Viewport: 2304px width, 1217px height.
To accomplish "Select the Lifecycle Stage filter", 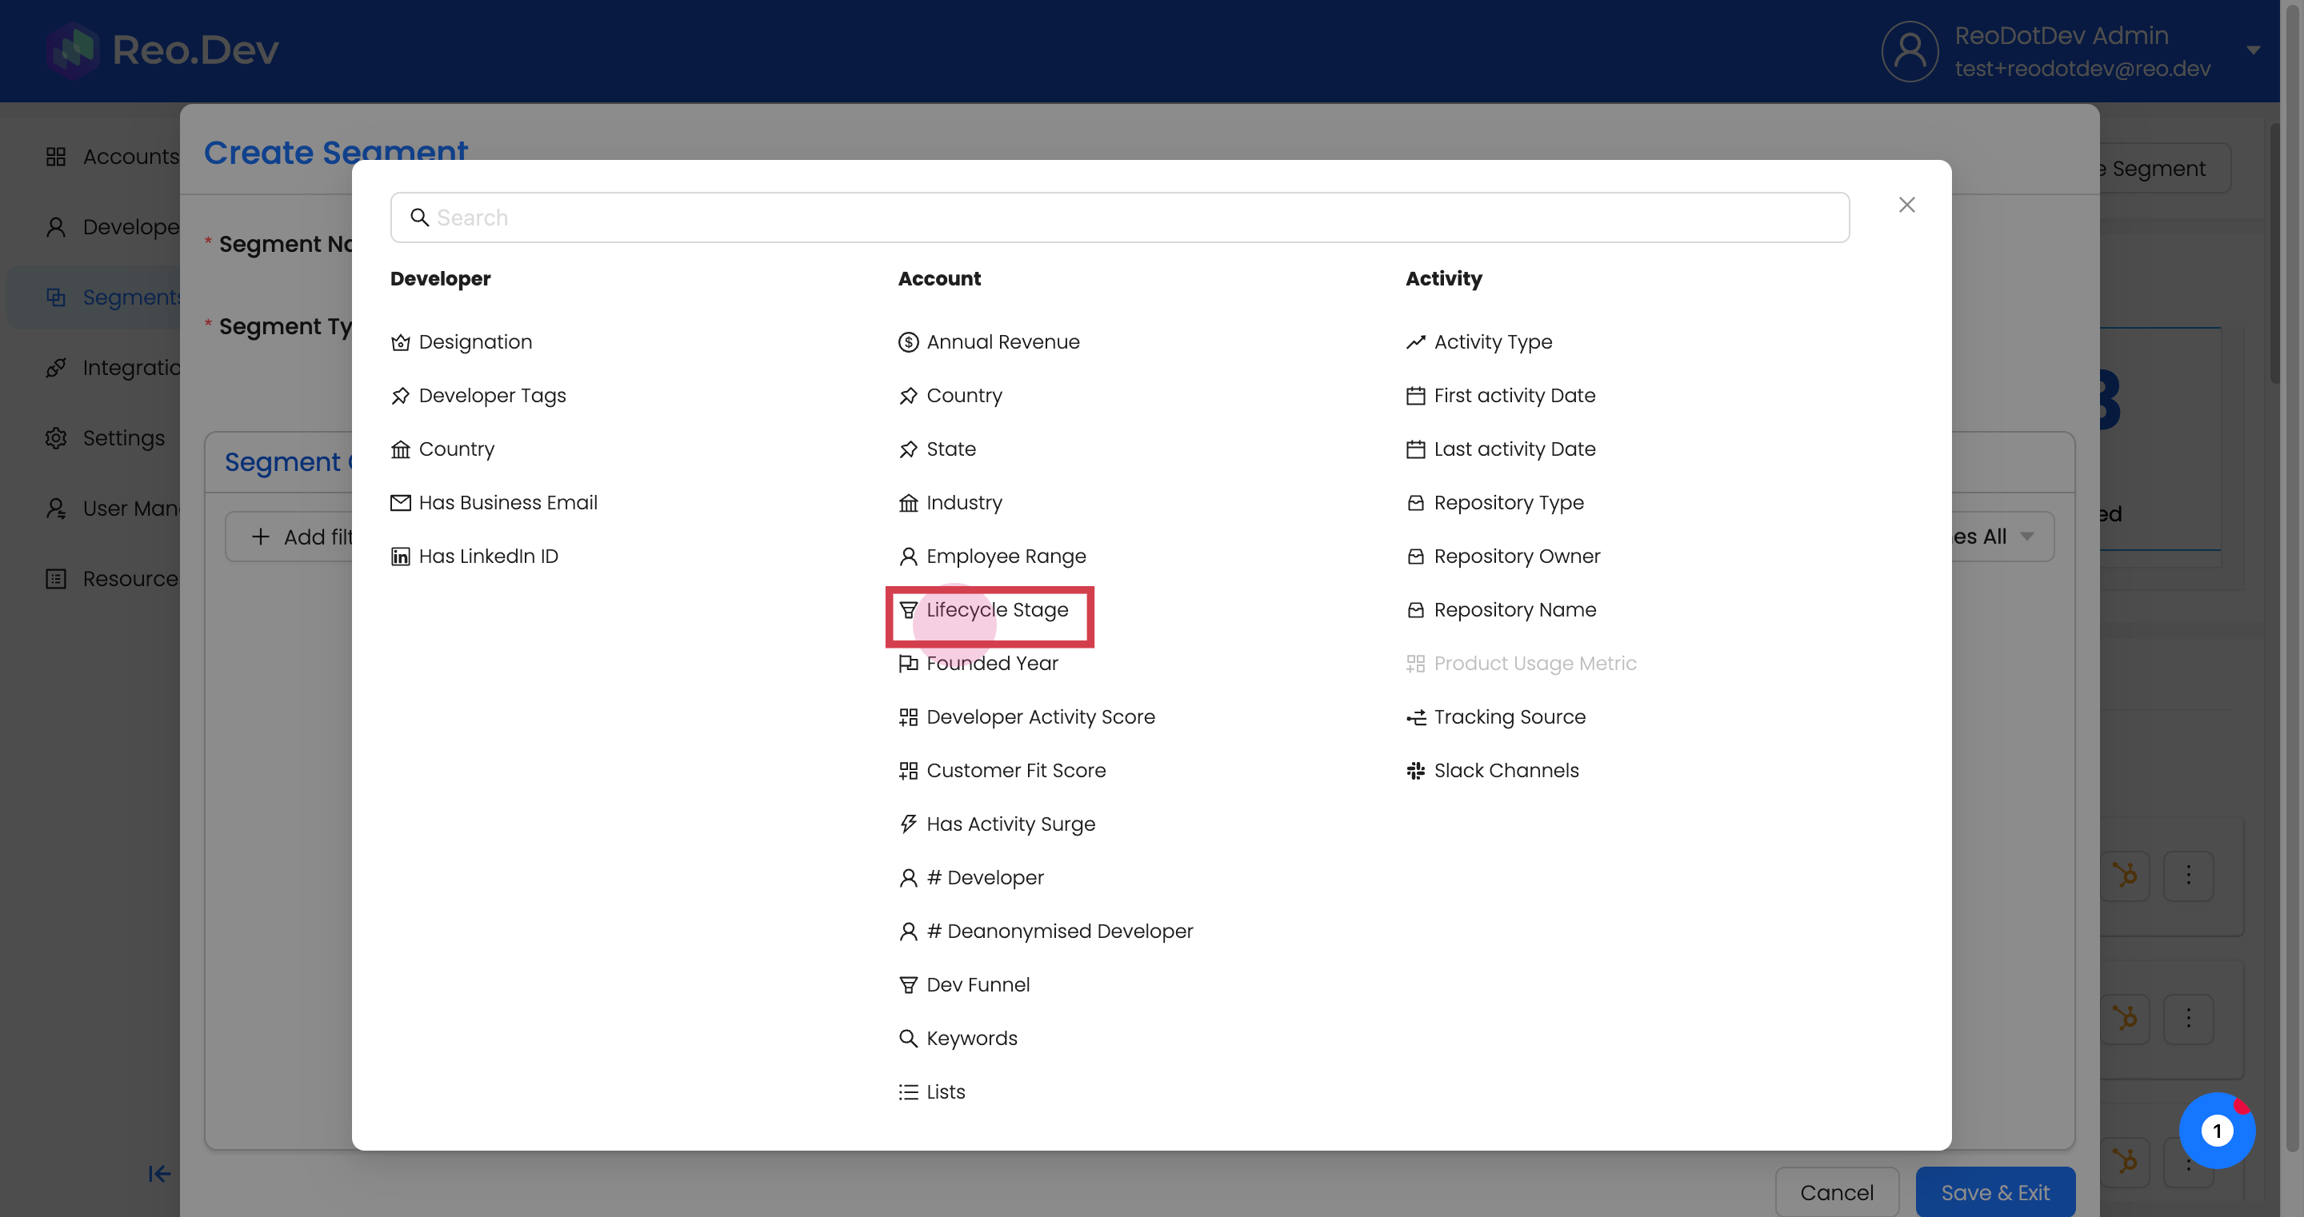I will (996, 610).
